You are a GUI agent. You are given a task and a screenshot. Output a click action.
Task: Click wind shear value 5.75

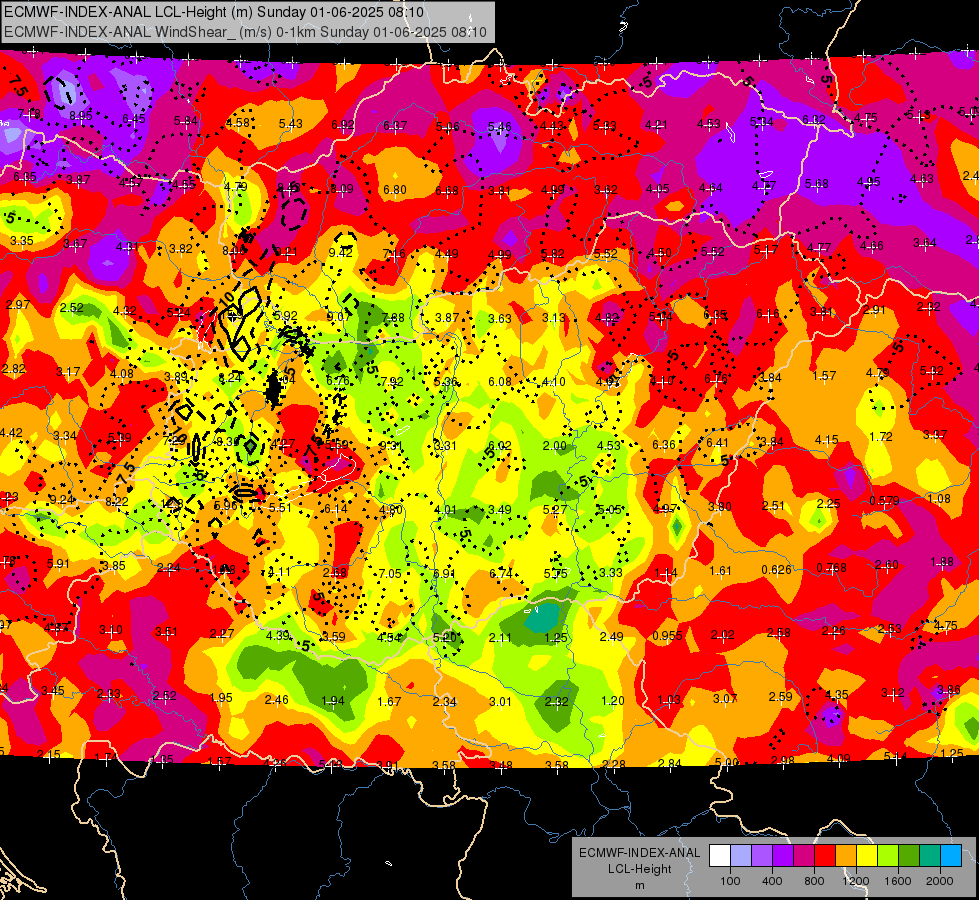click(x=556, y=573)
